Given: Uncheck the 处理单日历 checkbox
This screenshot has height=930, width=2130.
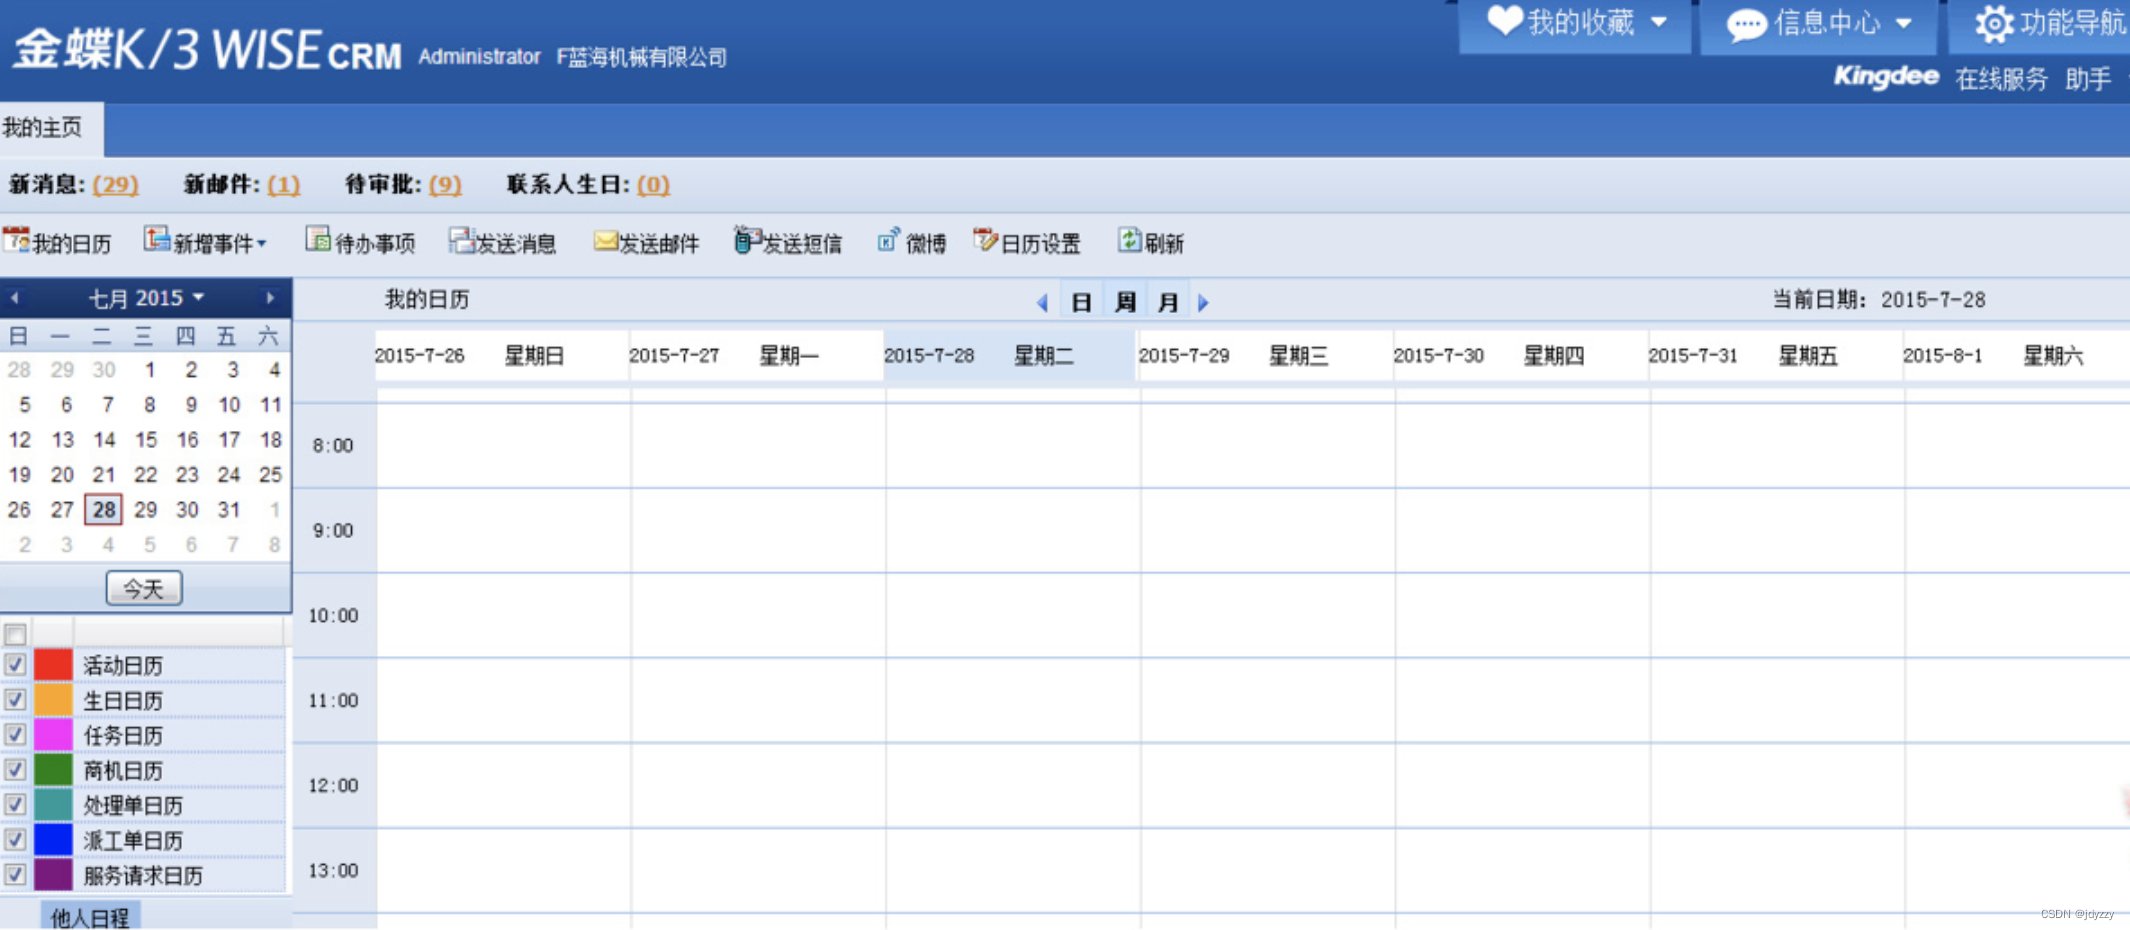Looking at the screenshot, I should (x=15, y=804).
